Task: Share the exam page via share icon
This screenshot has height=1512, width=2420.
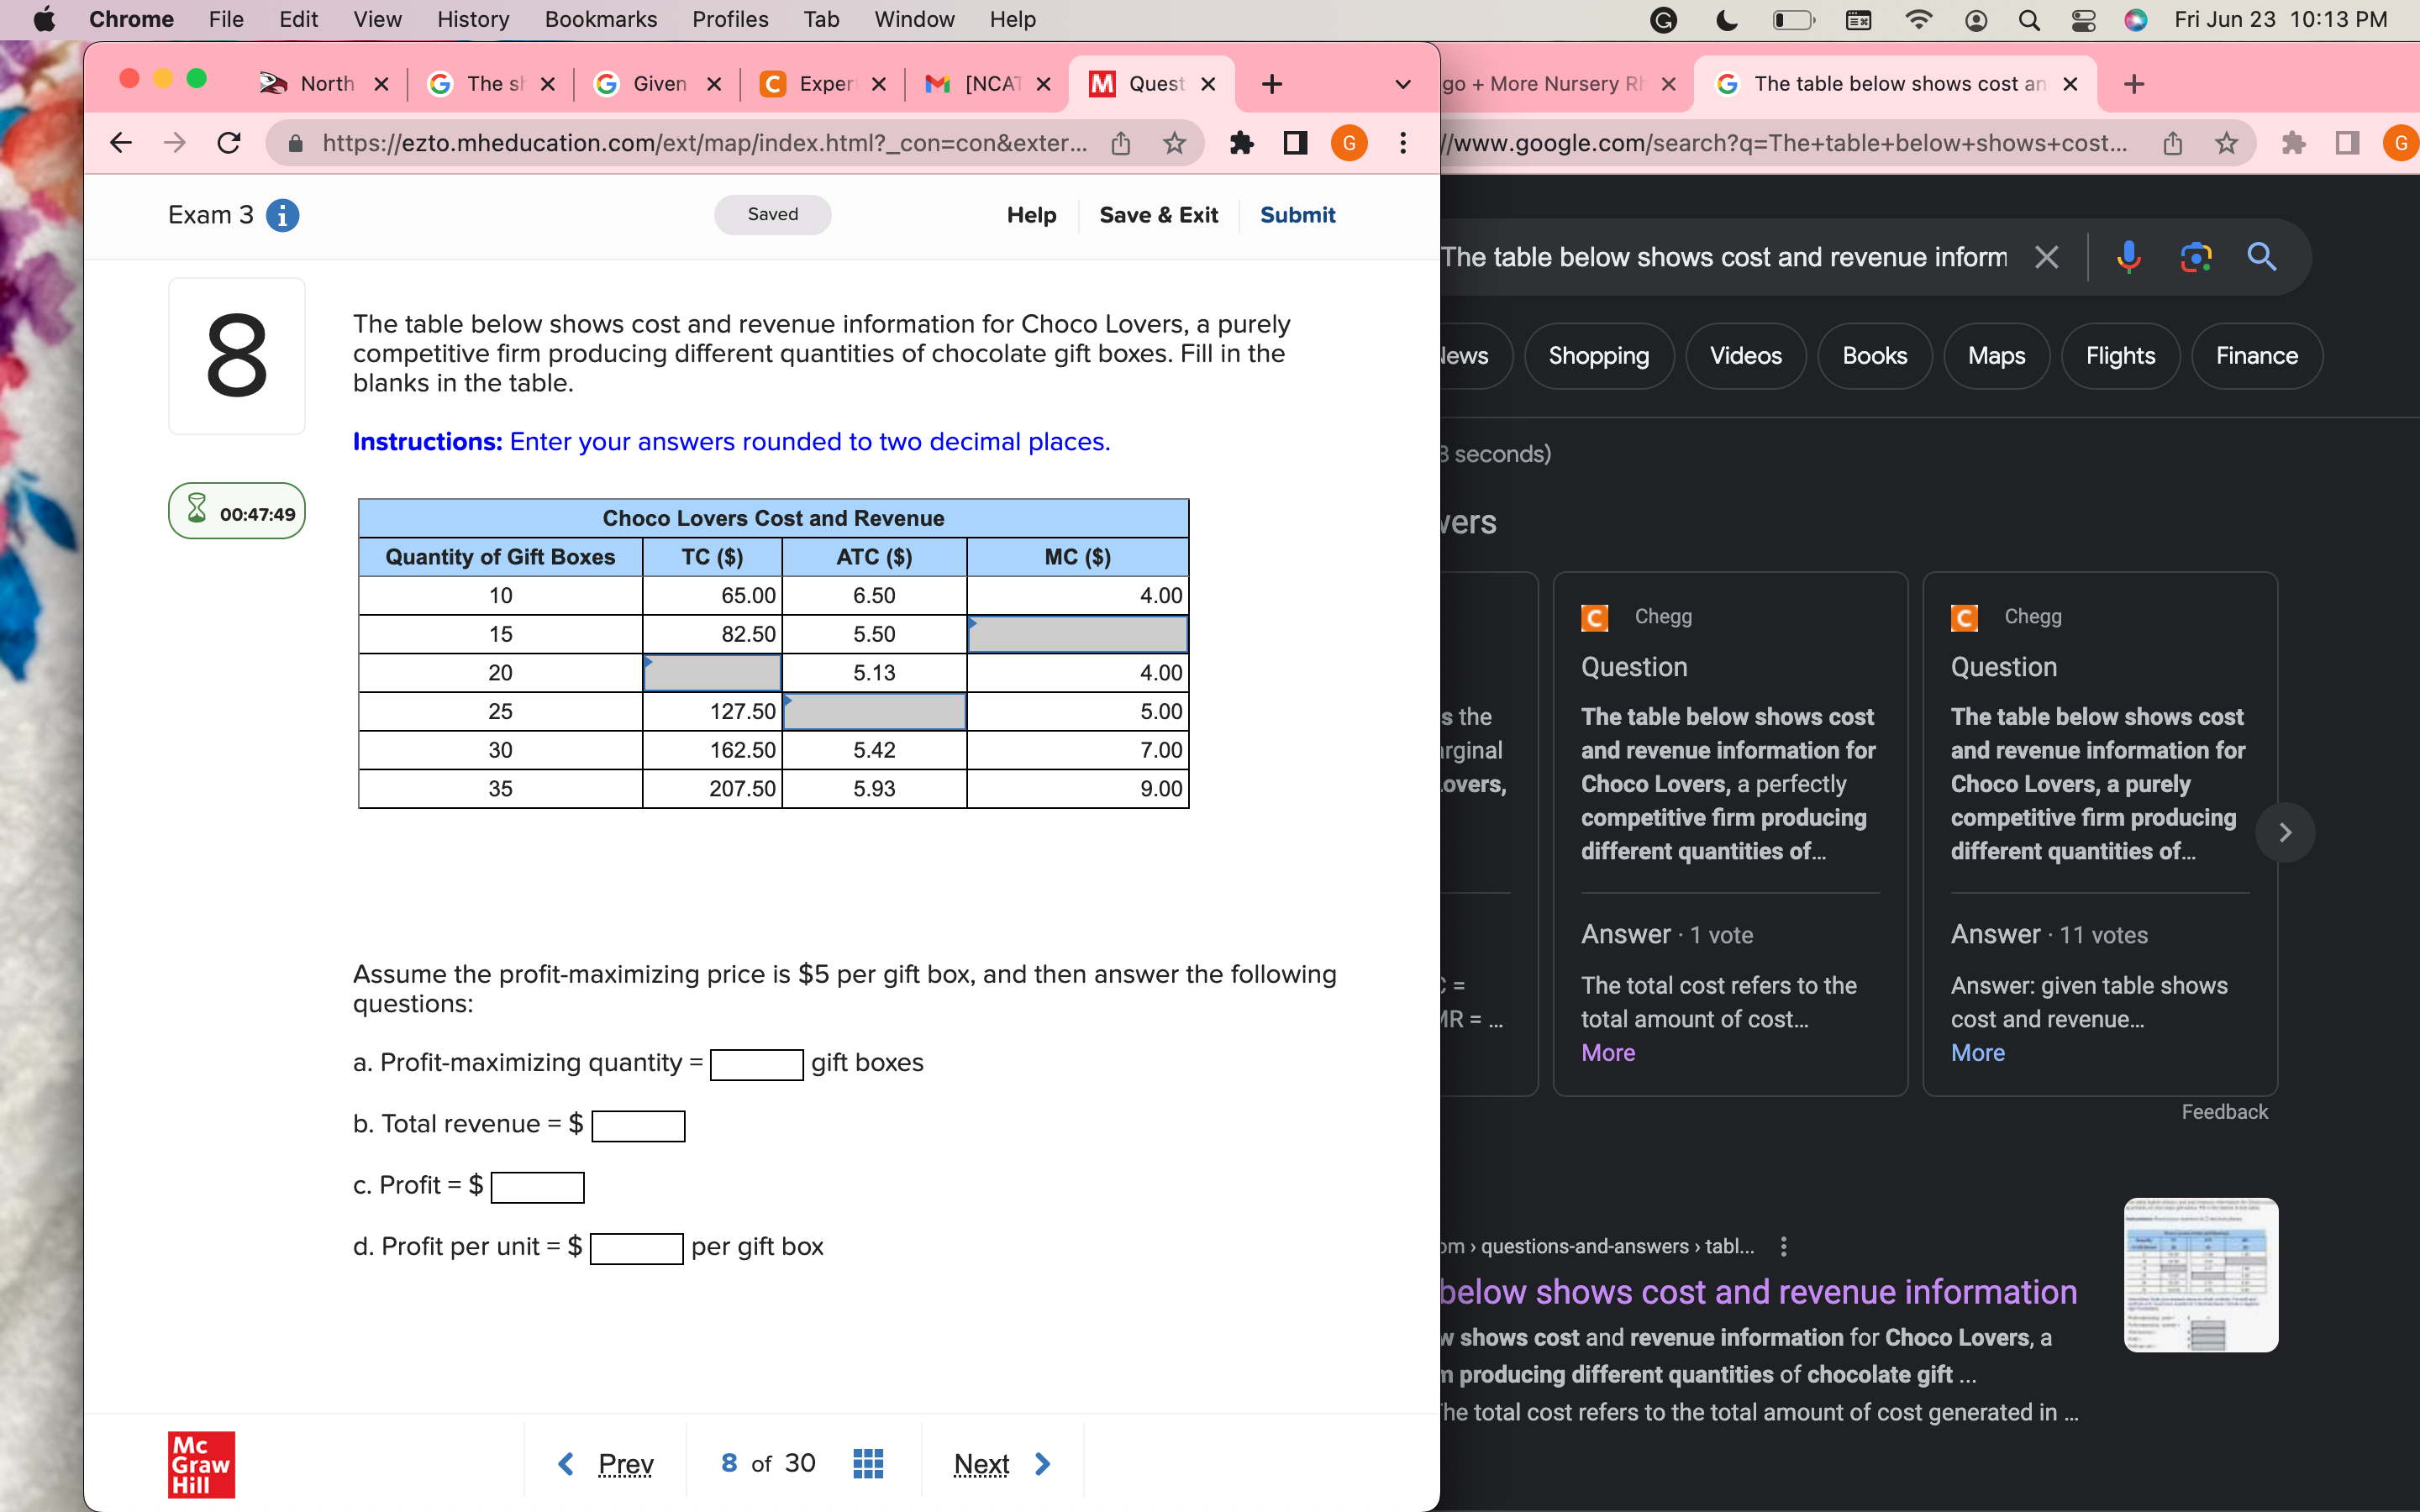Action: point(1121,143)
